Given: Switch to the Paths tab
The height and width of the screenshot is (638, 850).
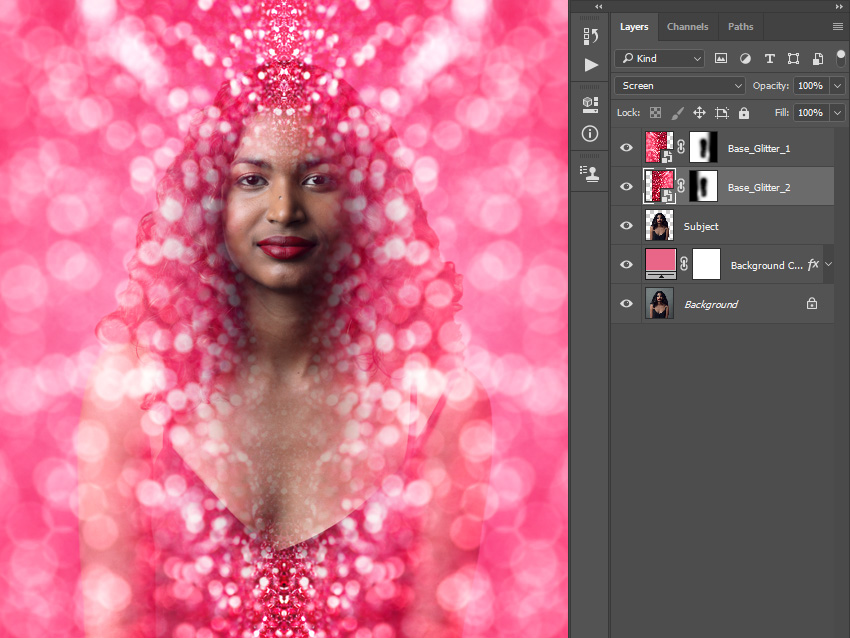Looking at the screenshot, I should (740, 27).
